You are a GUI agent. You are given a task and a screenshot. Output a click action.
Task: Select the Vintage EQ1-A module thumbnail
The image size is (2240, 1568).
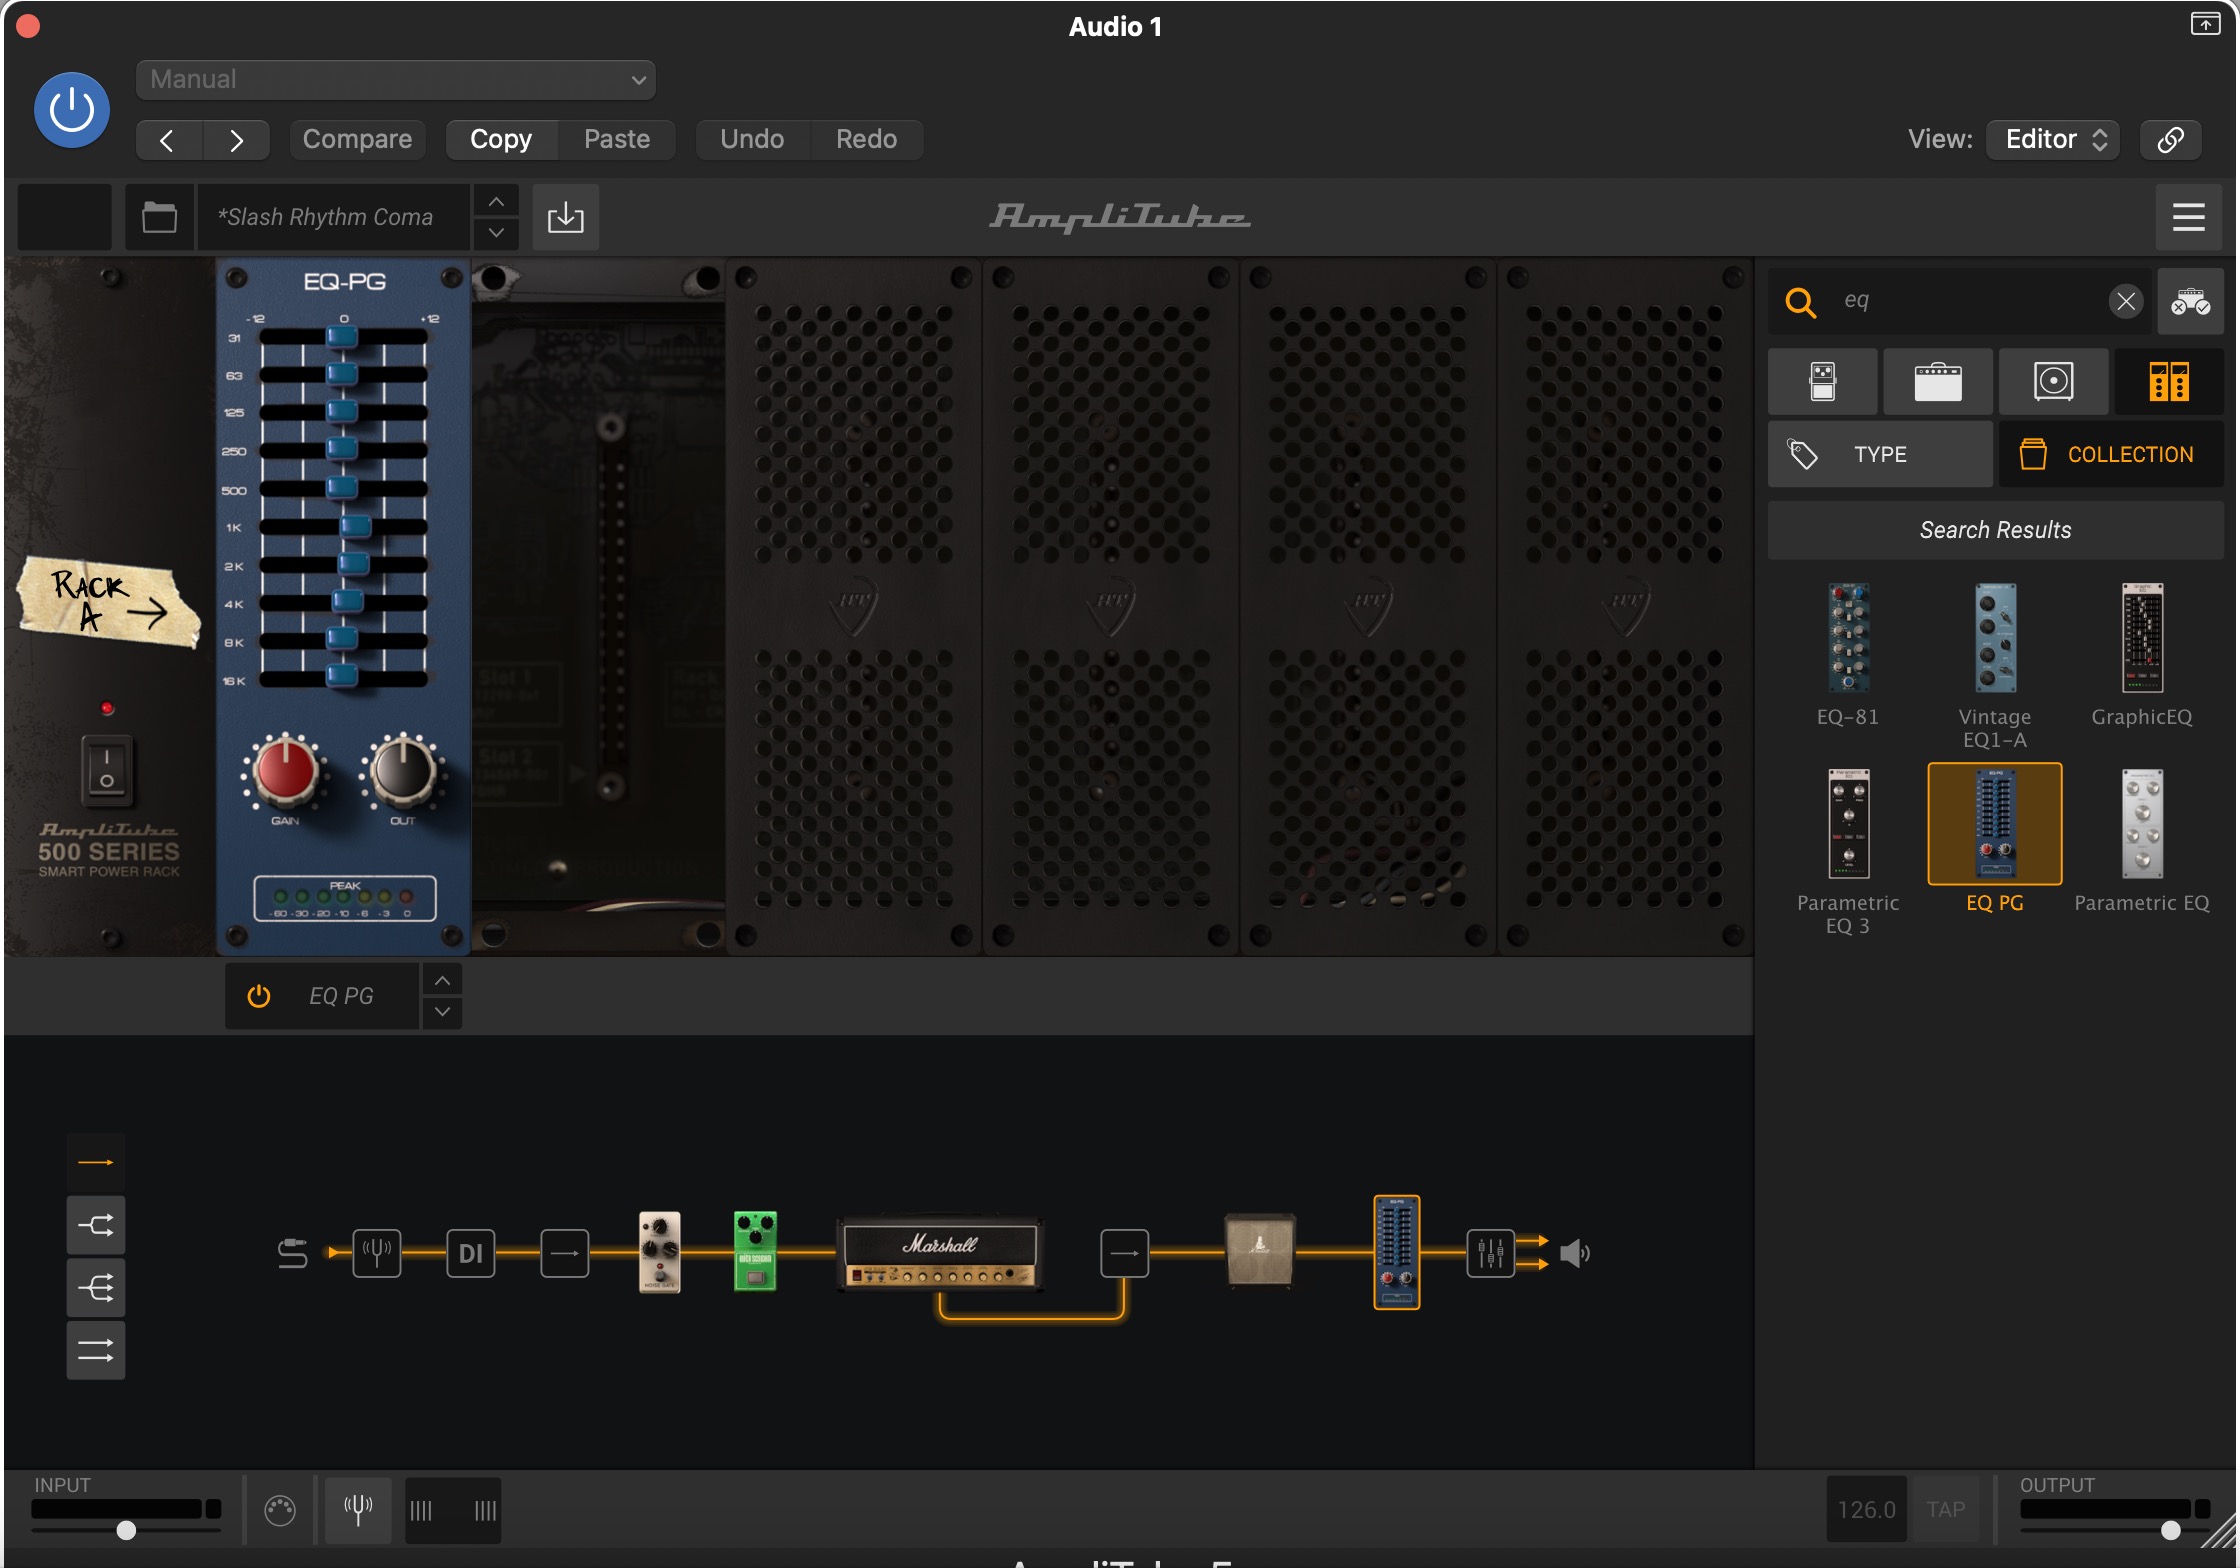tap(1995, 638)
